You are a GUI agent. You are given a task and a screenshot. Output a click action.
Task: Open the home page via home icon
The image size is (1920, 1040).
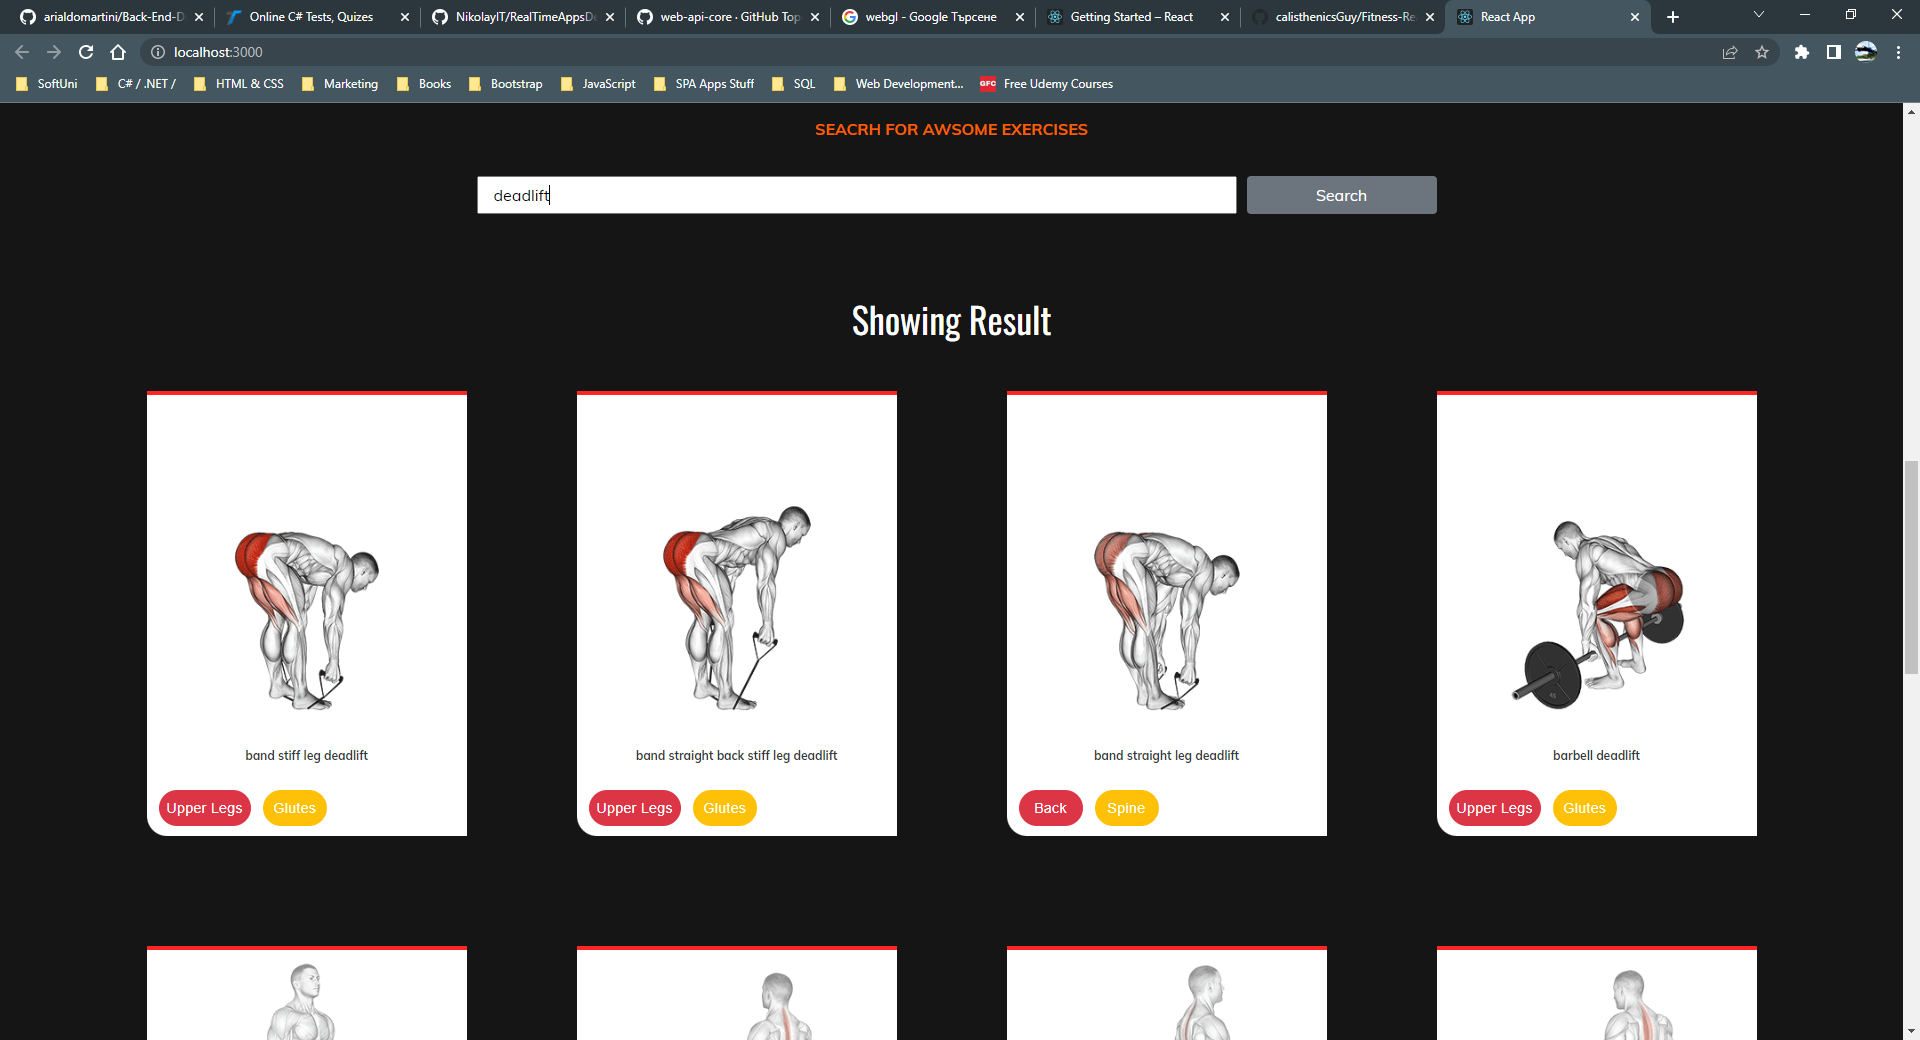click(117, 52)
